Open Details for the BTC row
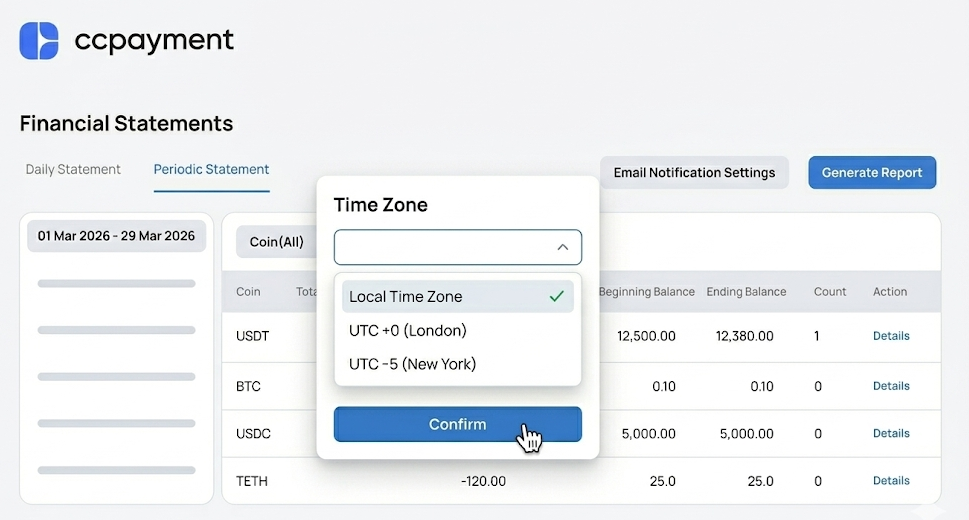Image resolution: width=969 pixels, height=520 pixels. [891, 386]
